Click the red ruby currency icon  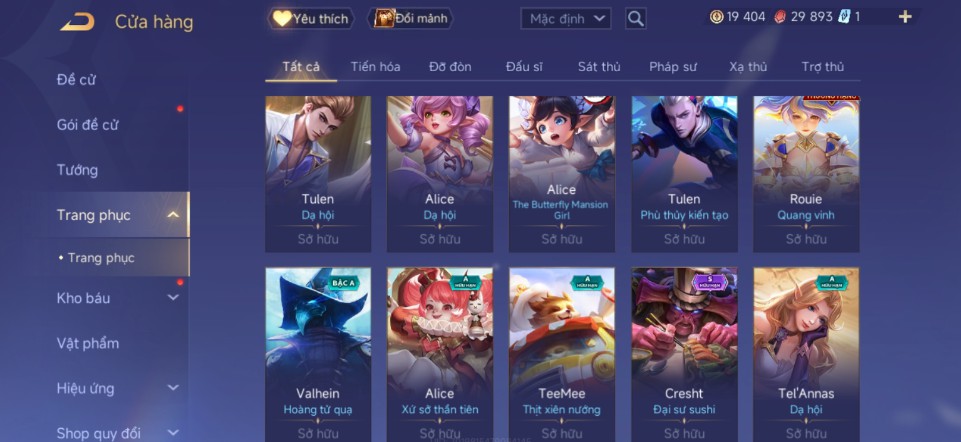click(780, 17)
